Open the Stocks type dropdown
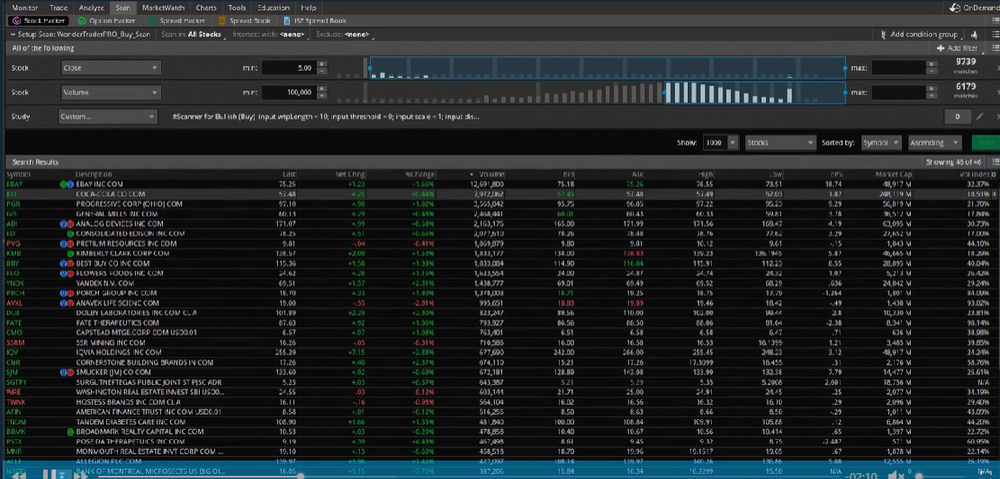The image size is (1000, 479). pos(781,143)
